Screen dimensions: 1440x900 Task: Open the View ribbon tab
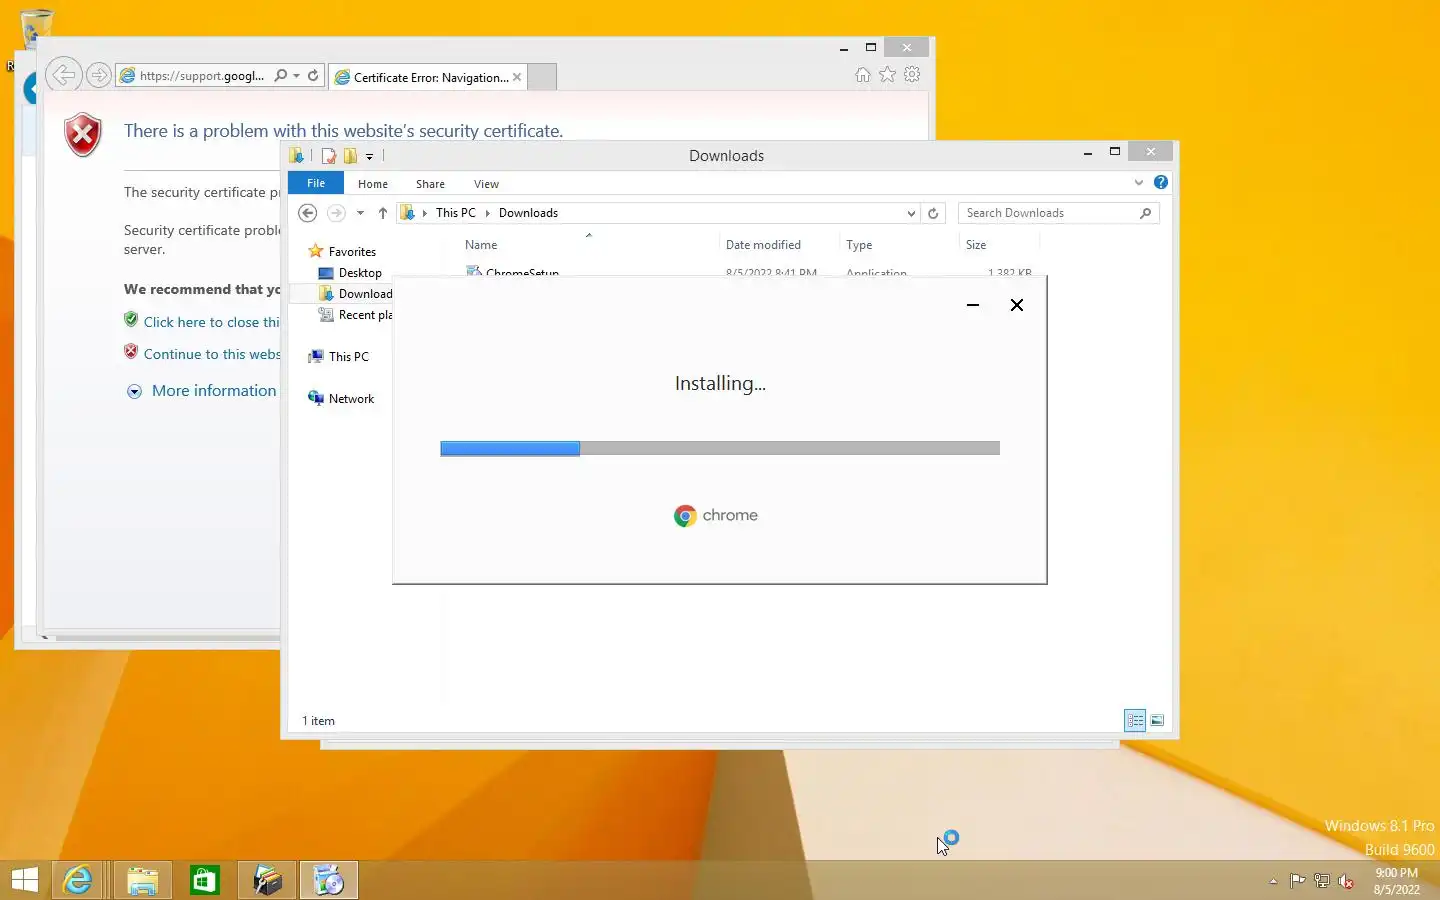point(486,184)
